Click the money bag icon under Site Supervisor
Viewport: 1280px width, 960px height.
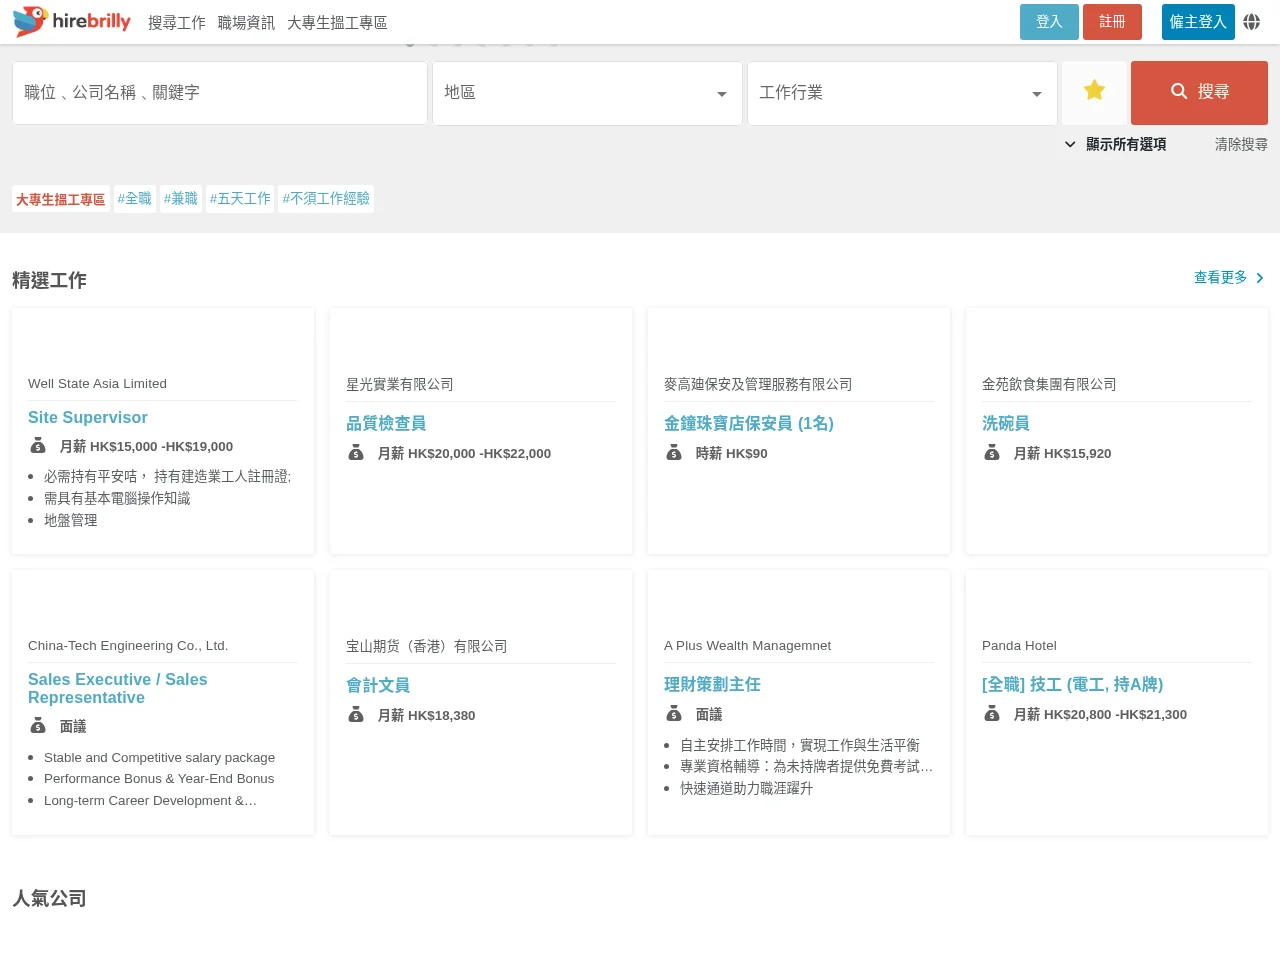point(38,446)
